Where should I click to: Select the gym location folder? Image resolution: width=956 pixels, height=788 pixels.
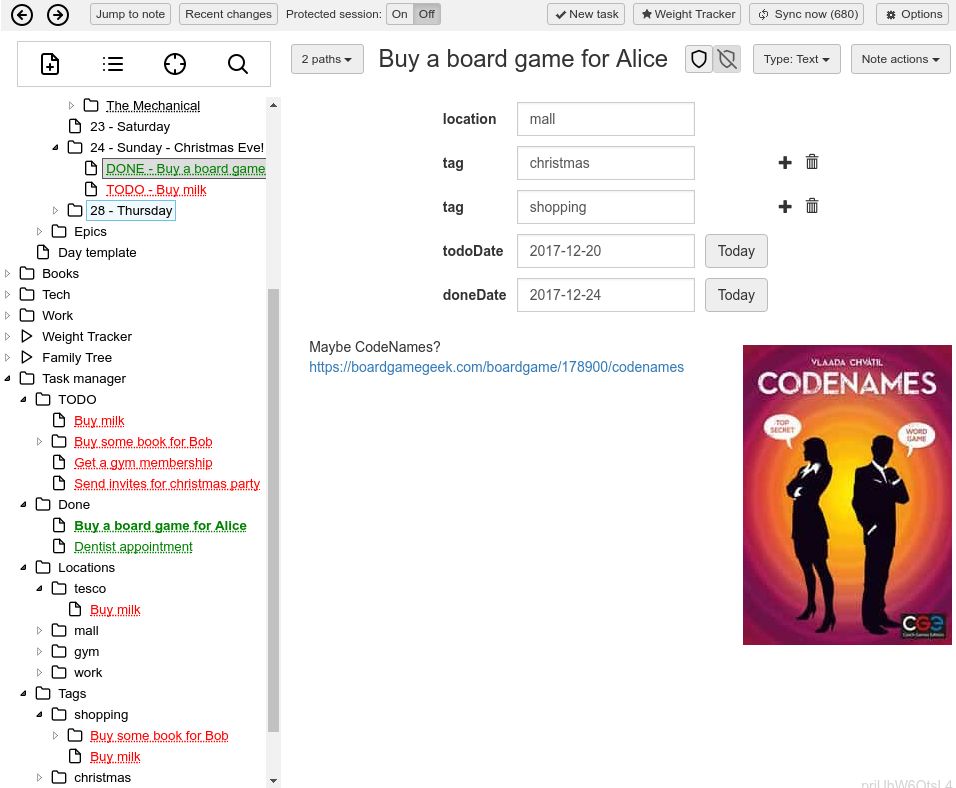(x=87, y=652)
